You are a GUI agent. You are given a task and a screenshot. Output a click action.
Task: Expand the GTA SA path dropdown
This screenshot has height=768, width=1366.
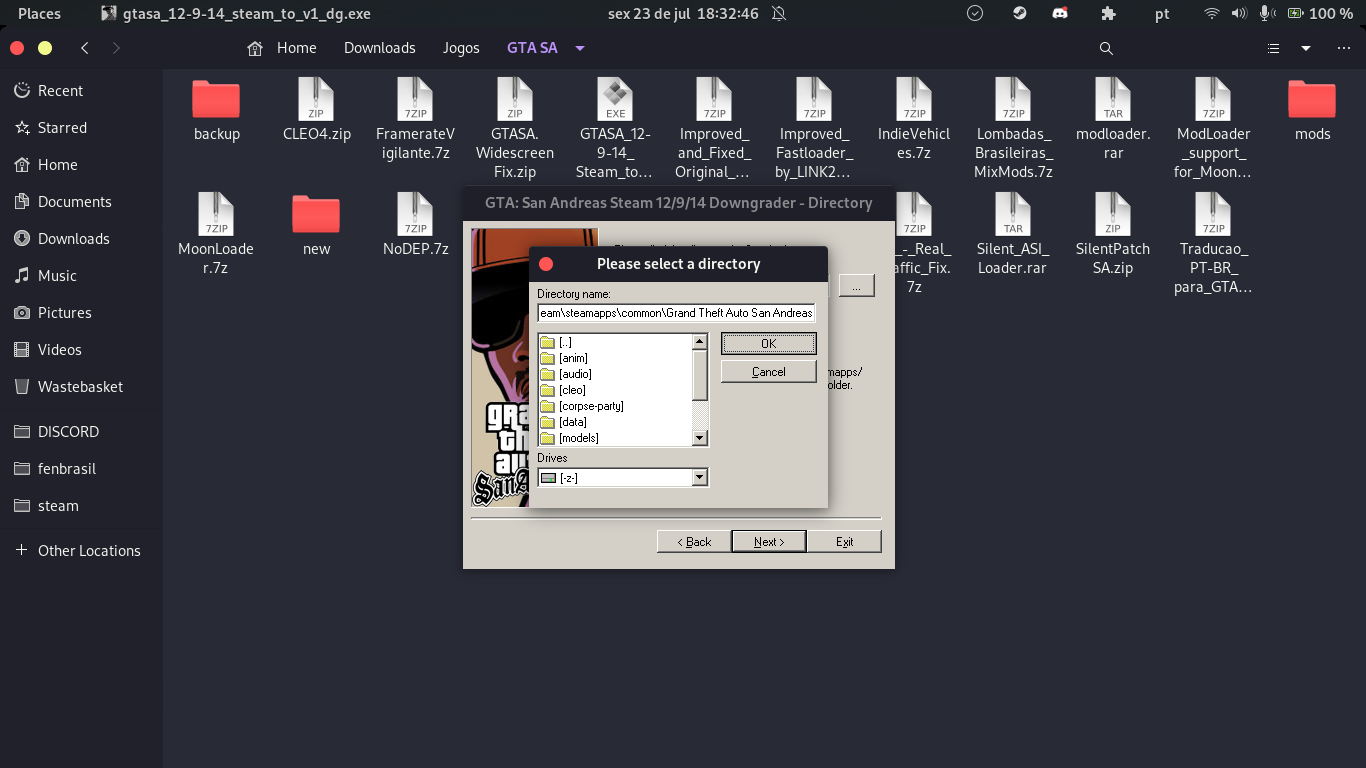point(580,48)
